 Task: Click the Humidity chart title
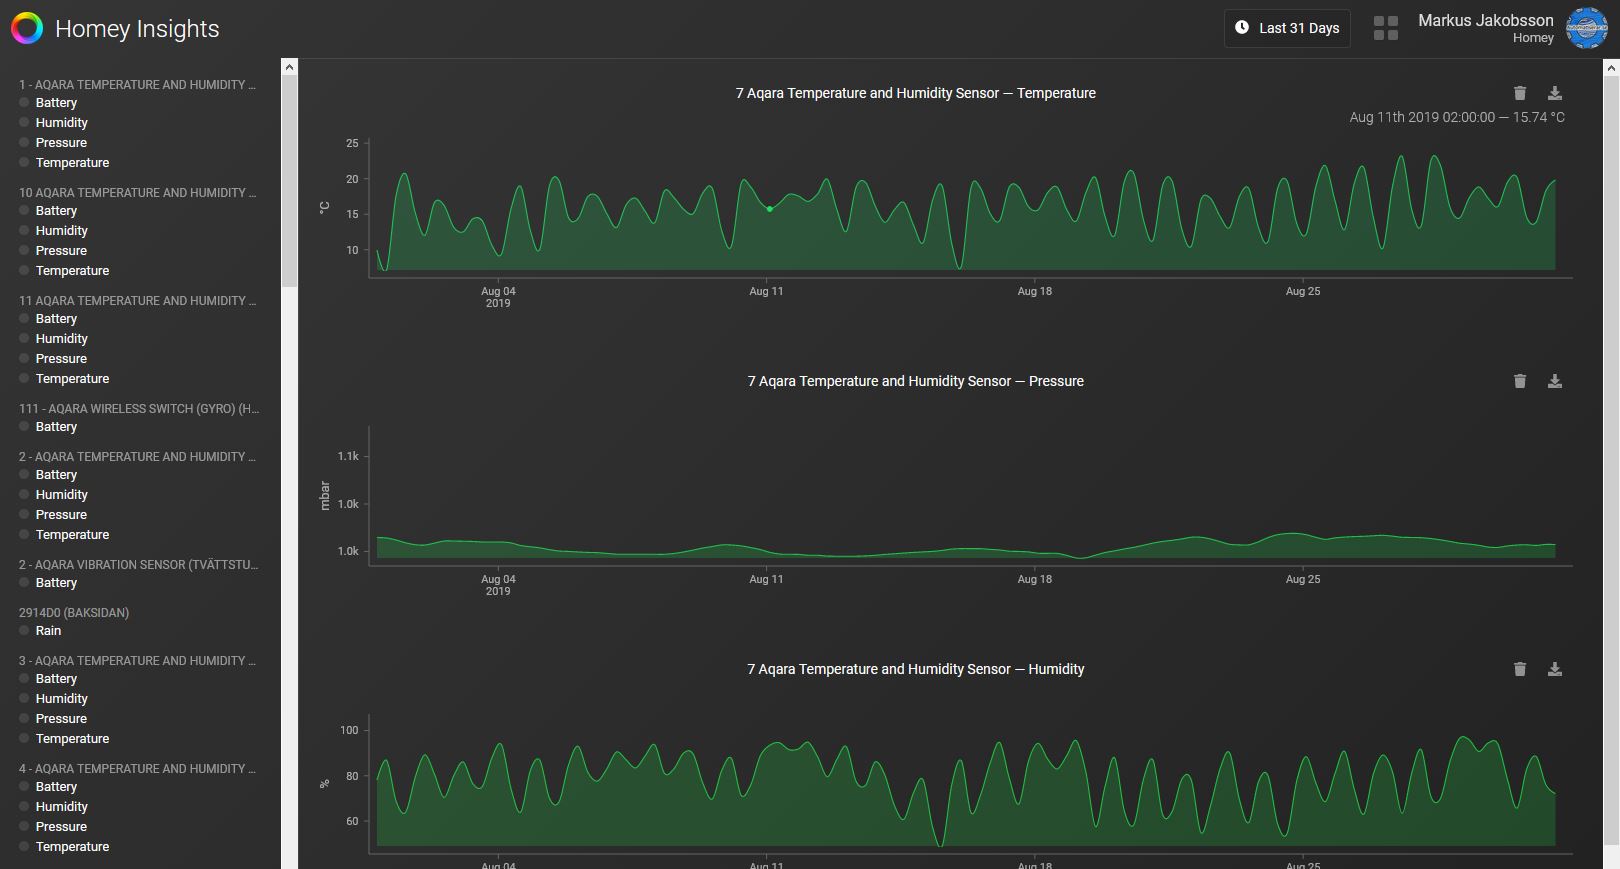[916, 669]
